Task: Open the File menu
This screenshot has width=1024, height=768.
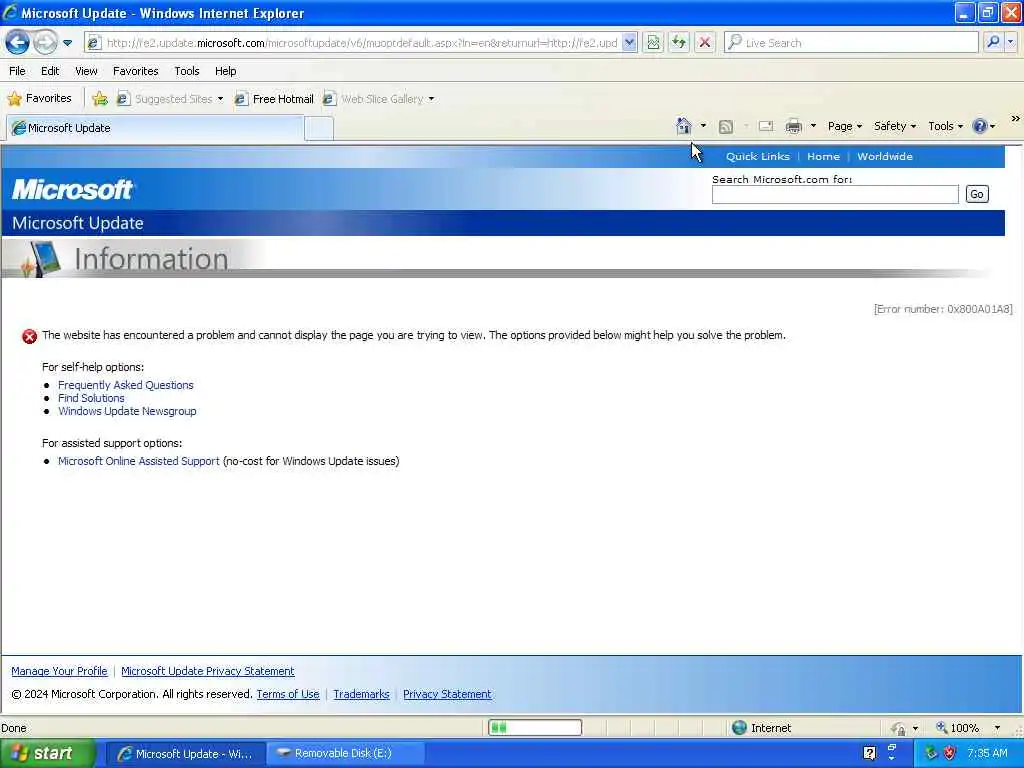Action: pyautogui.click(x=18, y=71)
